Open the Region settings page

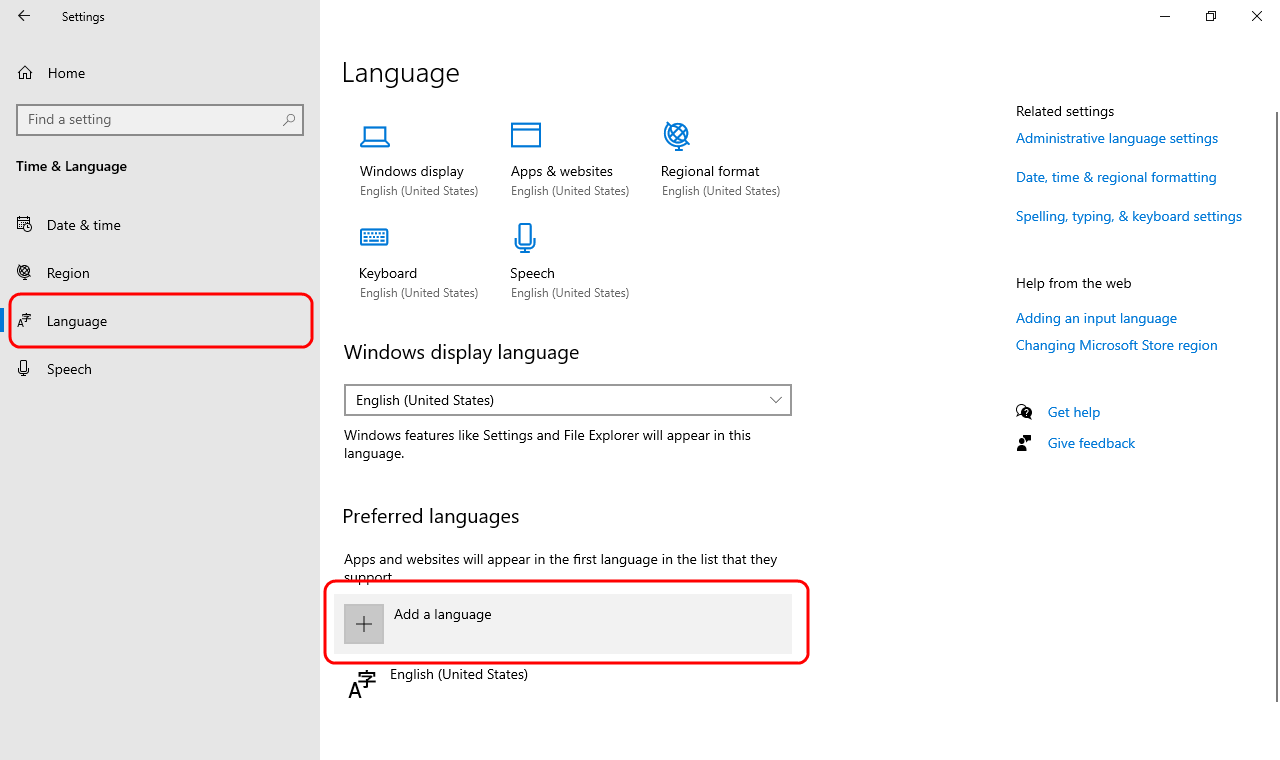point(160,273)
